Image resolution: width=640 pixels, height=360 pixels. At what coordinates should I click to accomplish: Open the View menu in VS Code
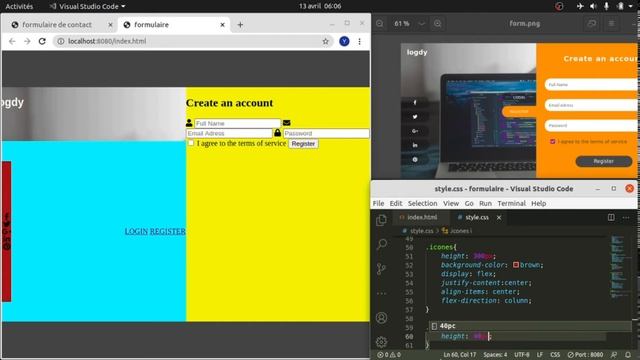[451, 203]
